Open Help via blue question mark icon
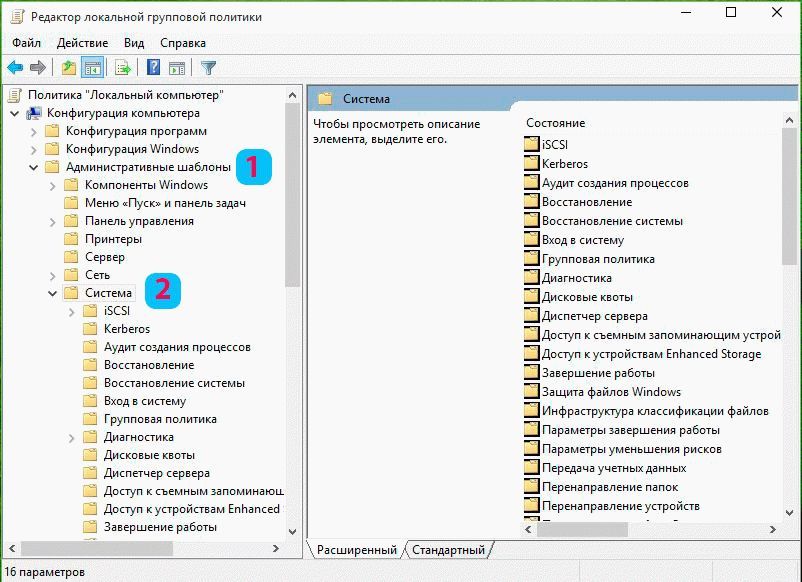Viewport: 802px width, 582px height. [x=154, y=68]
